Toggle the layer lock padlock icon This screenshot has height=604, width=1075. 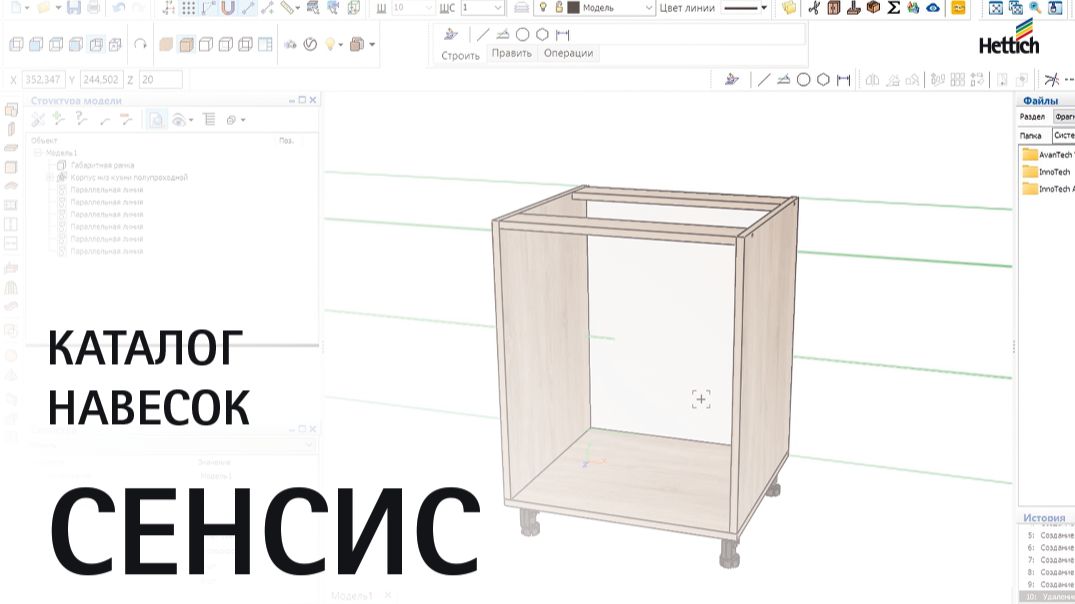(559, 8)
